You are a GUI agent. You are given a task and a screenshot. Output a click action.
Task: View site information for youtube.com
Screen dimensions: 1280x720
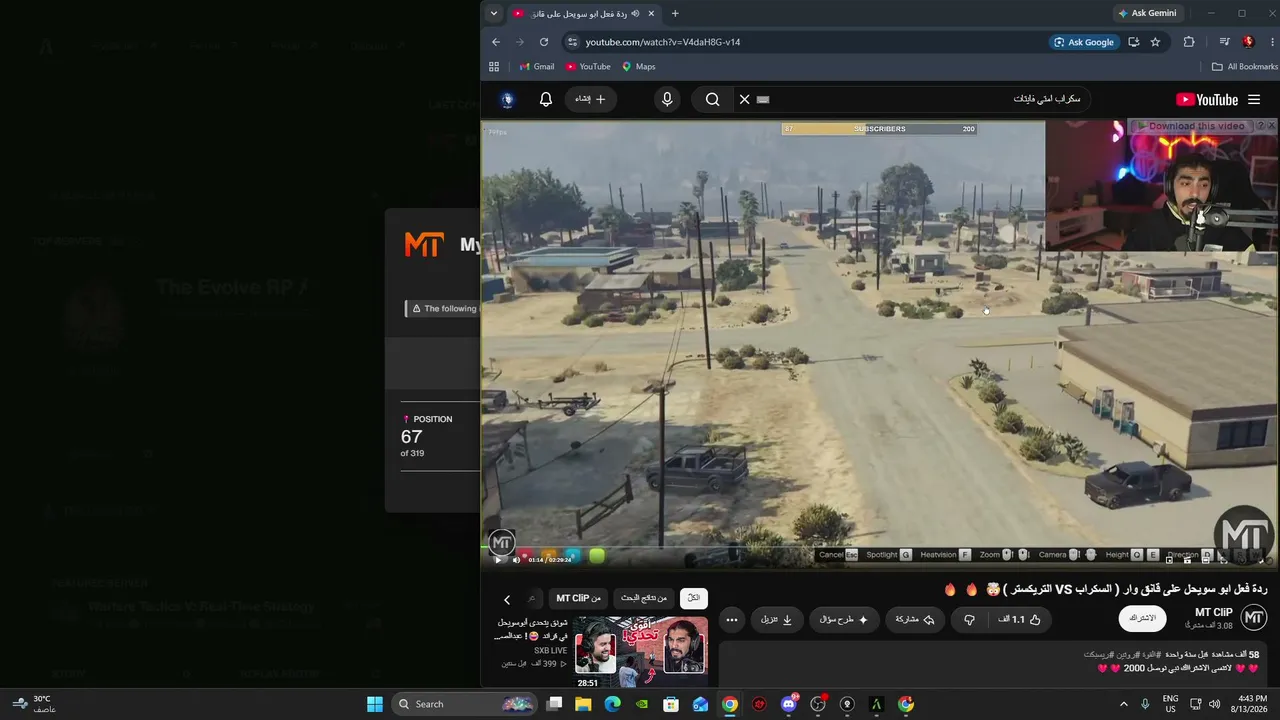[x=572, y=42]
